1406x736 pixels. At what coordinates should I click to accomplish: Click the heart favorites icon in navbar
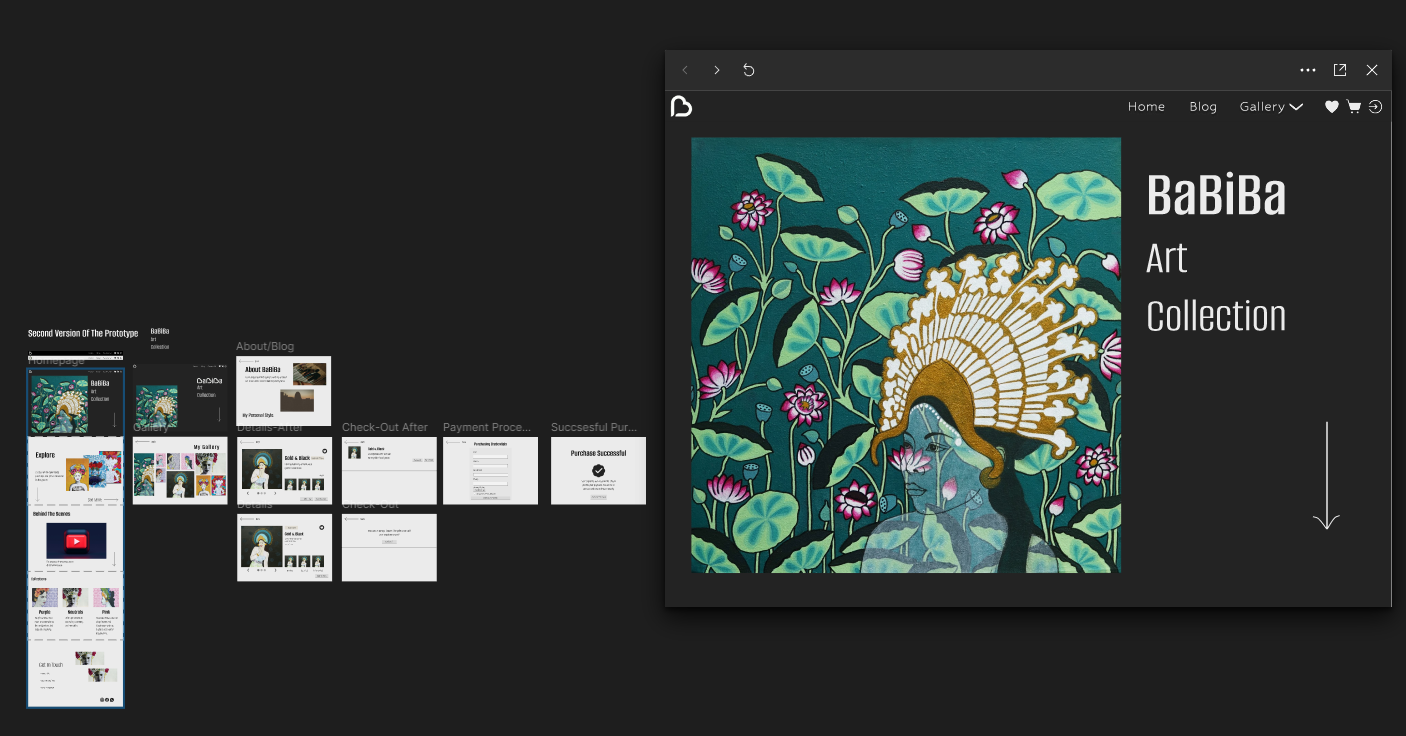tap(1331, 107)
